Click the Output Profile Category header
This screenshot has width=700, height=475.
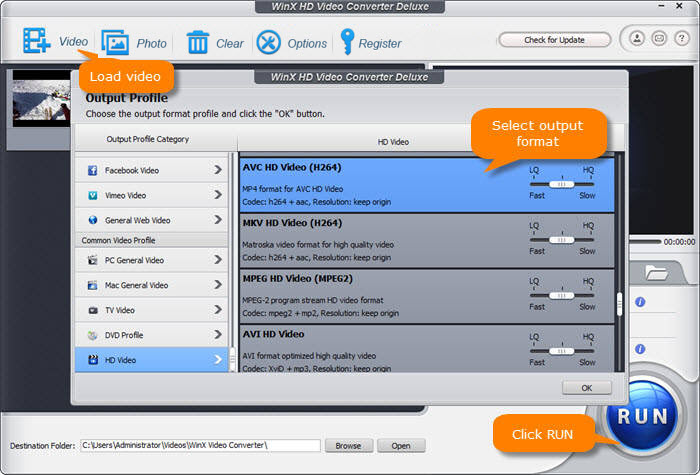pos(147,139)
